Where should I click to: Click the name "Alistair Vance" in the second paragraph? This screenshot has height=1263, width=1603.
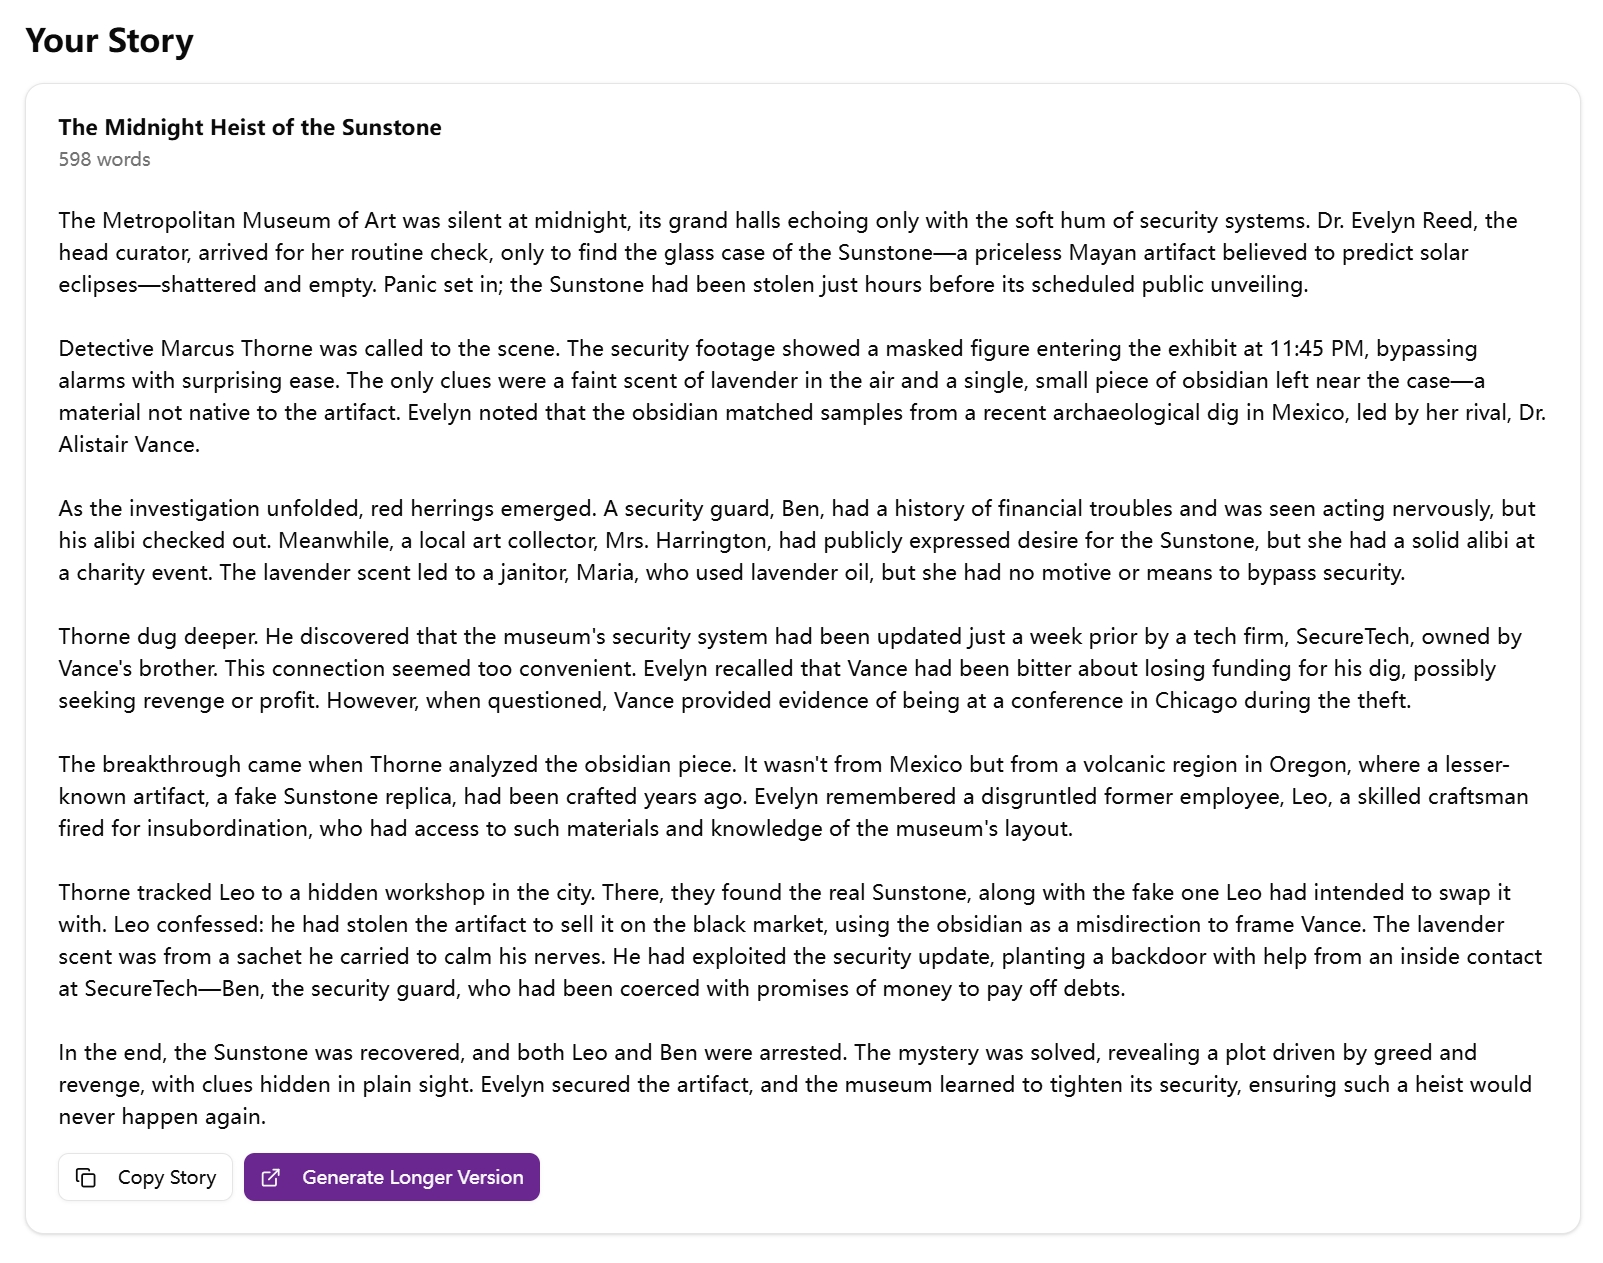[x=126, y=444]
